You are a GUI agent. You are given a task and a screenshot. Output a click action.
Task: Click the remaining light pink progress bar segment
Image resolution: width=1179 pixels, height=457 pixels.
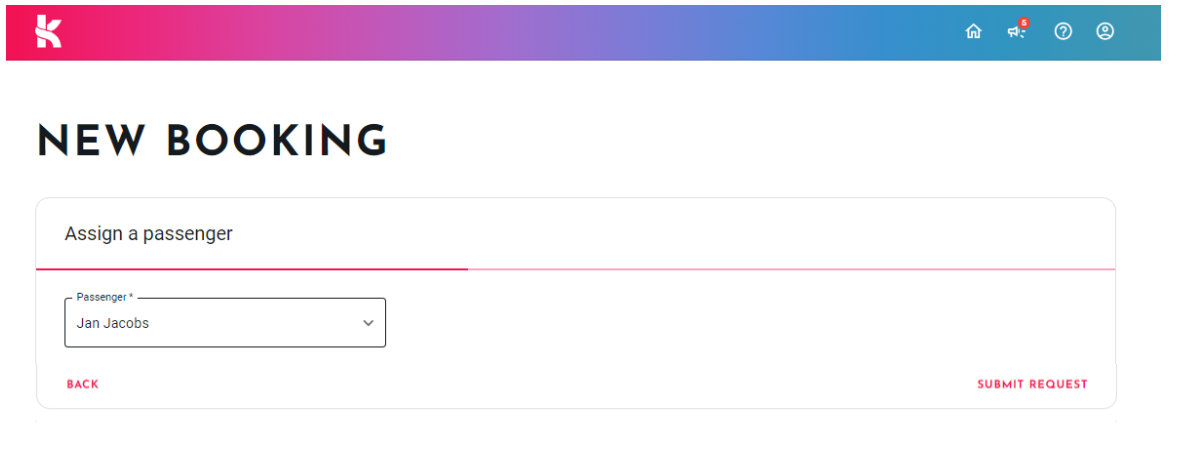tap(791, 268)
